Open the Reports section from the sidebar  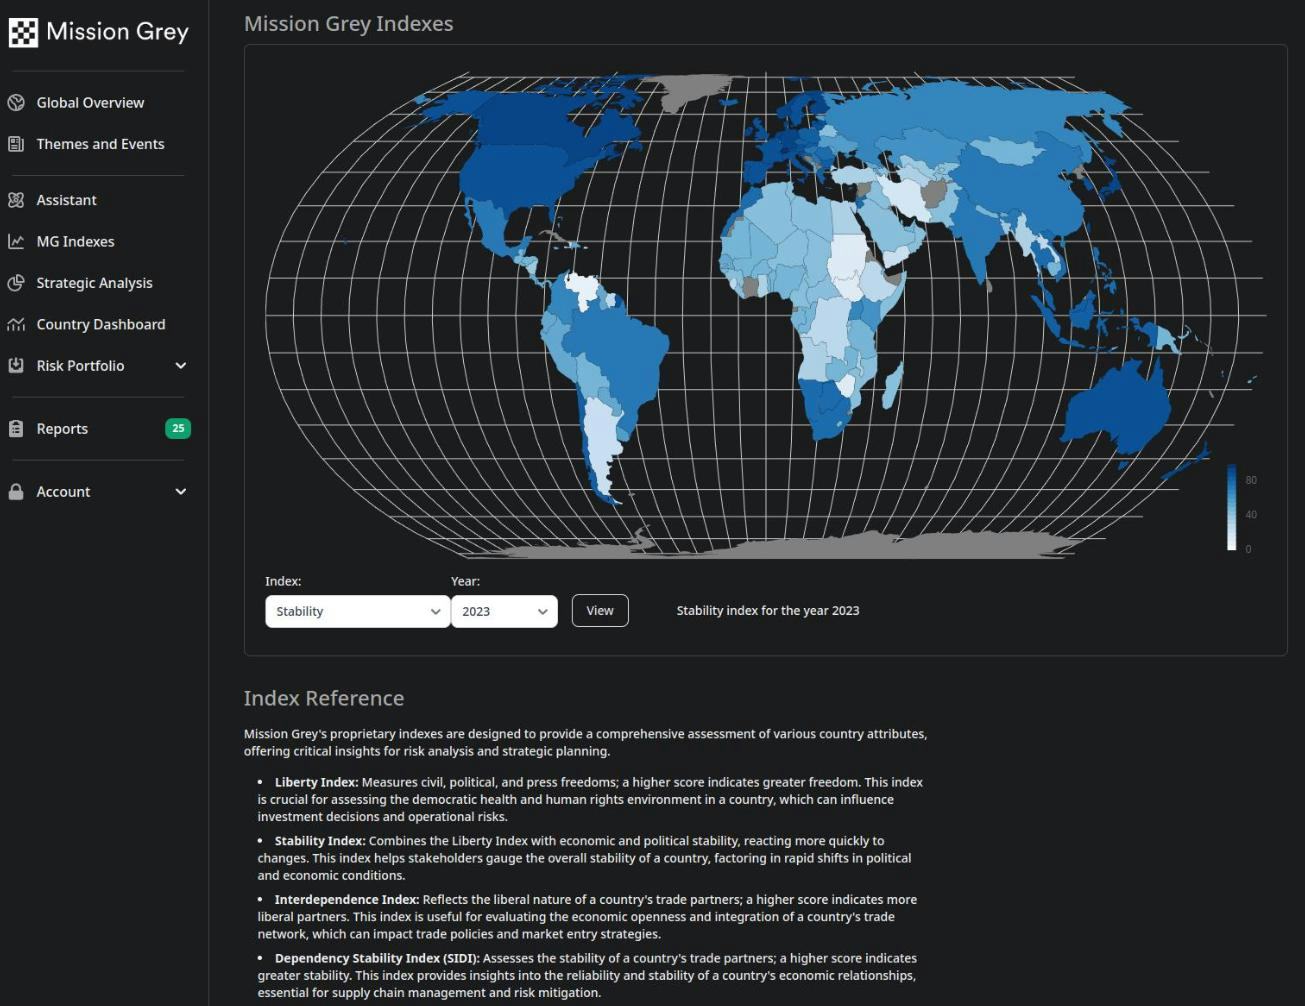pos(62,428)
